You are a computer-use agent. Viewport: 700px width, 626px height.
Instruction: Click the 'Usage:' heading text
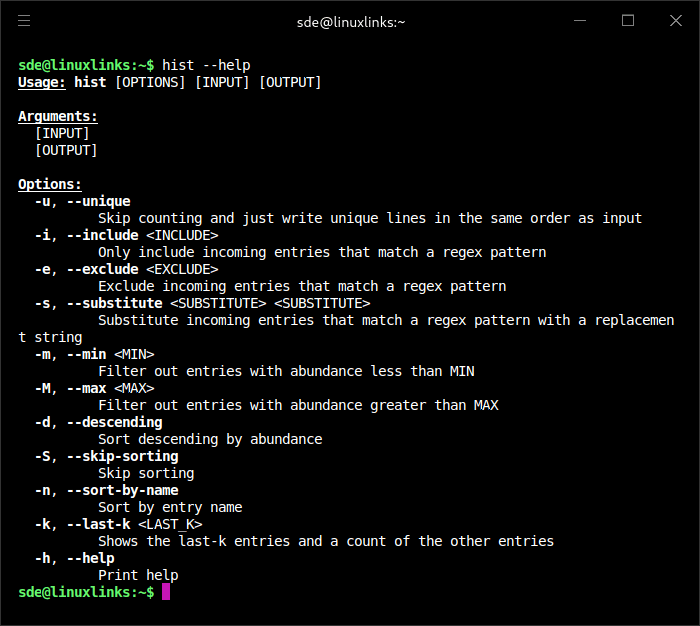pyautogui.click(x=42, y=82)
